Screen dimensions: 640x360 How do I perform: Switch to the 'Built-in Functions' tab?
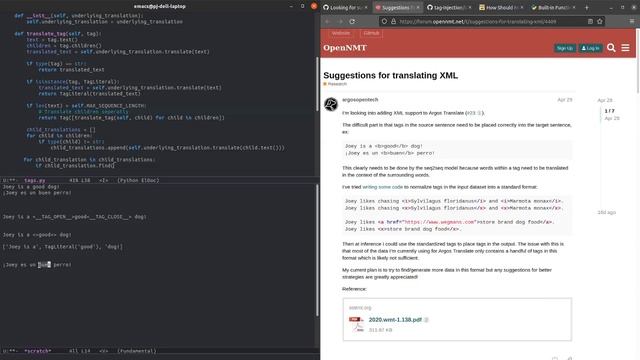[553, 7]
